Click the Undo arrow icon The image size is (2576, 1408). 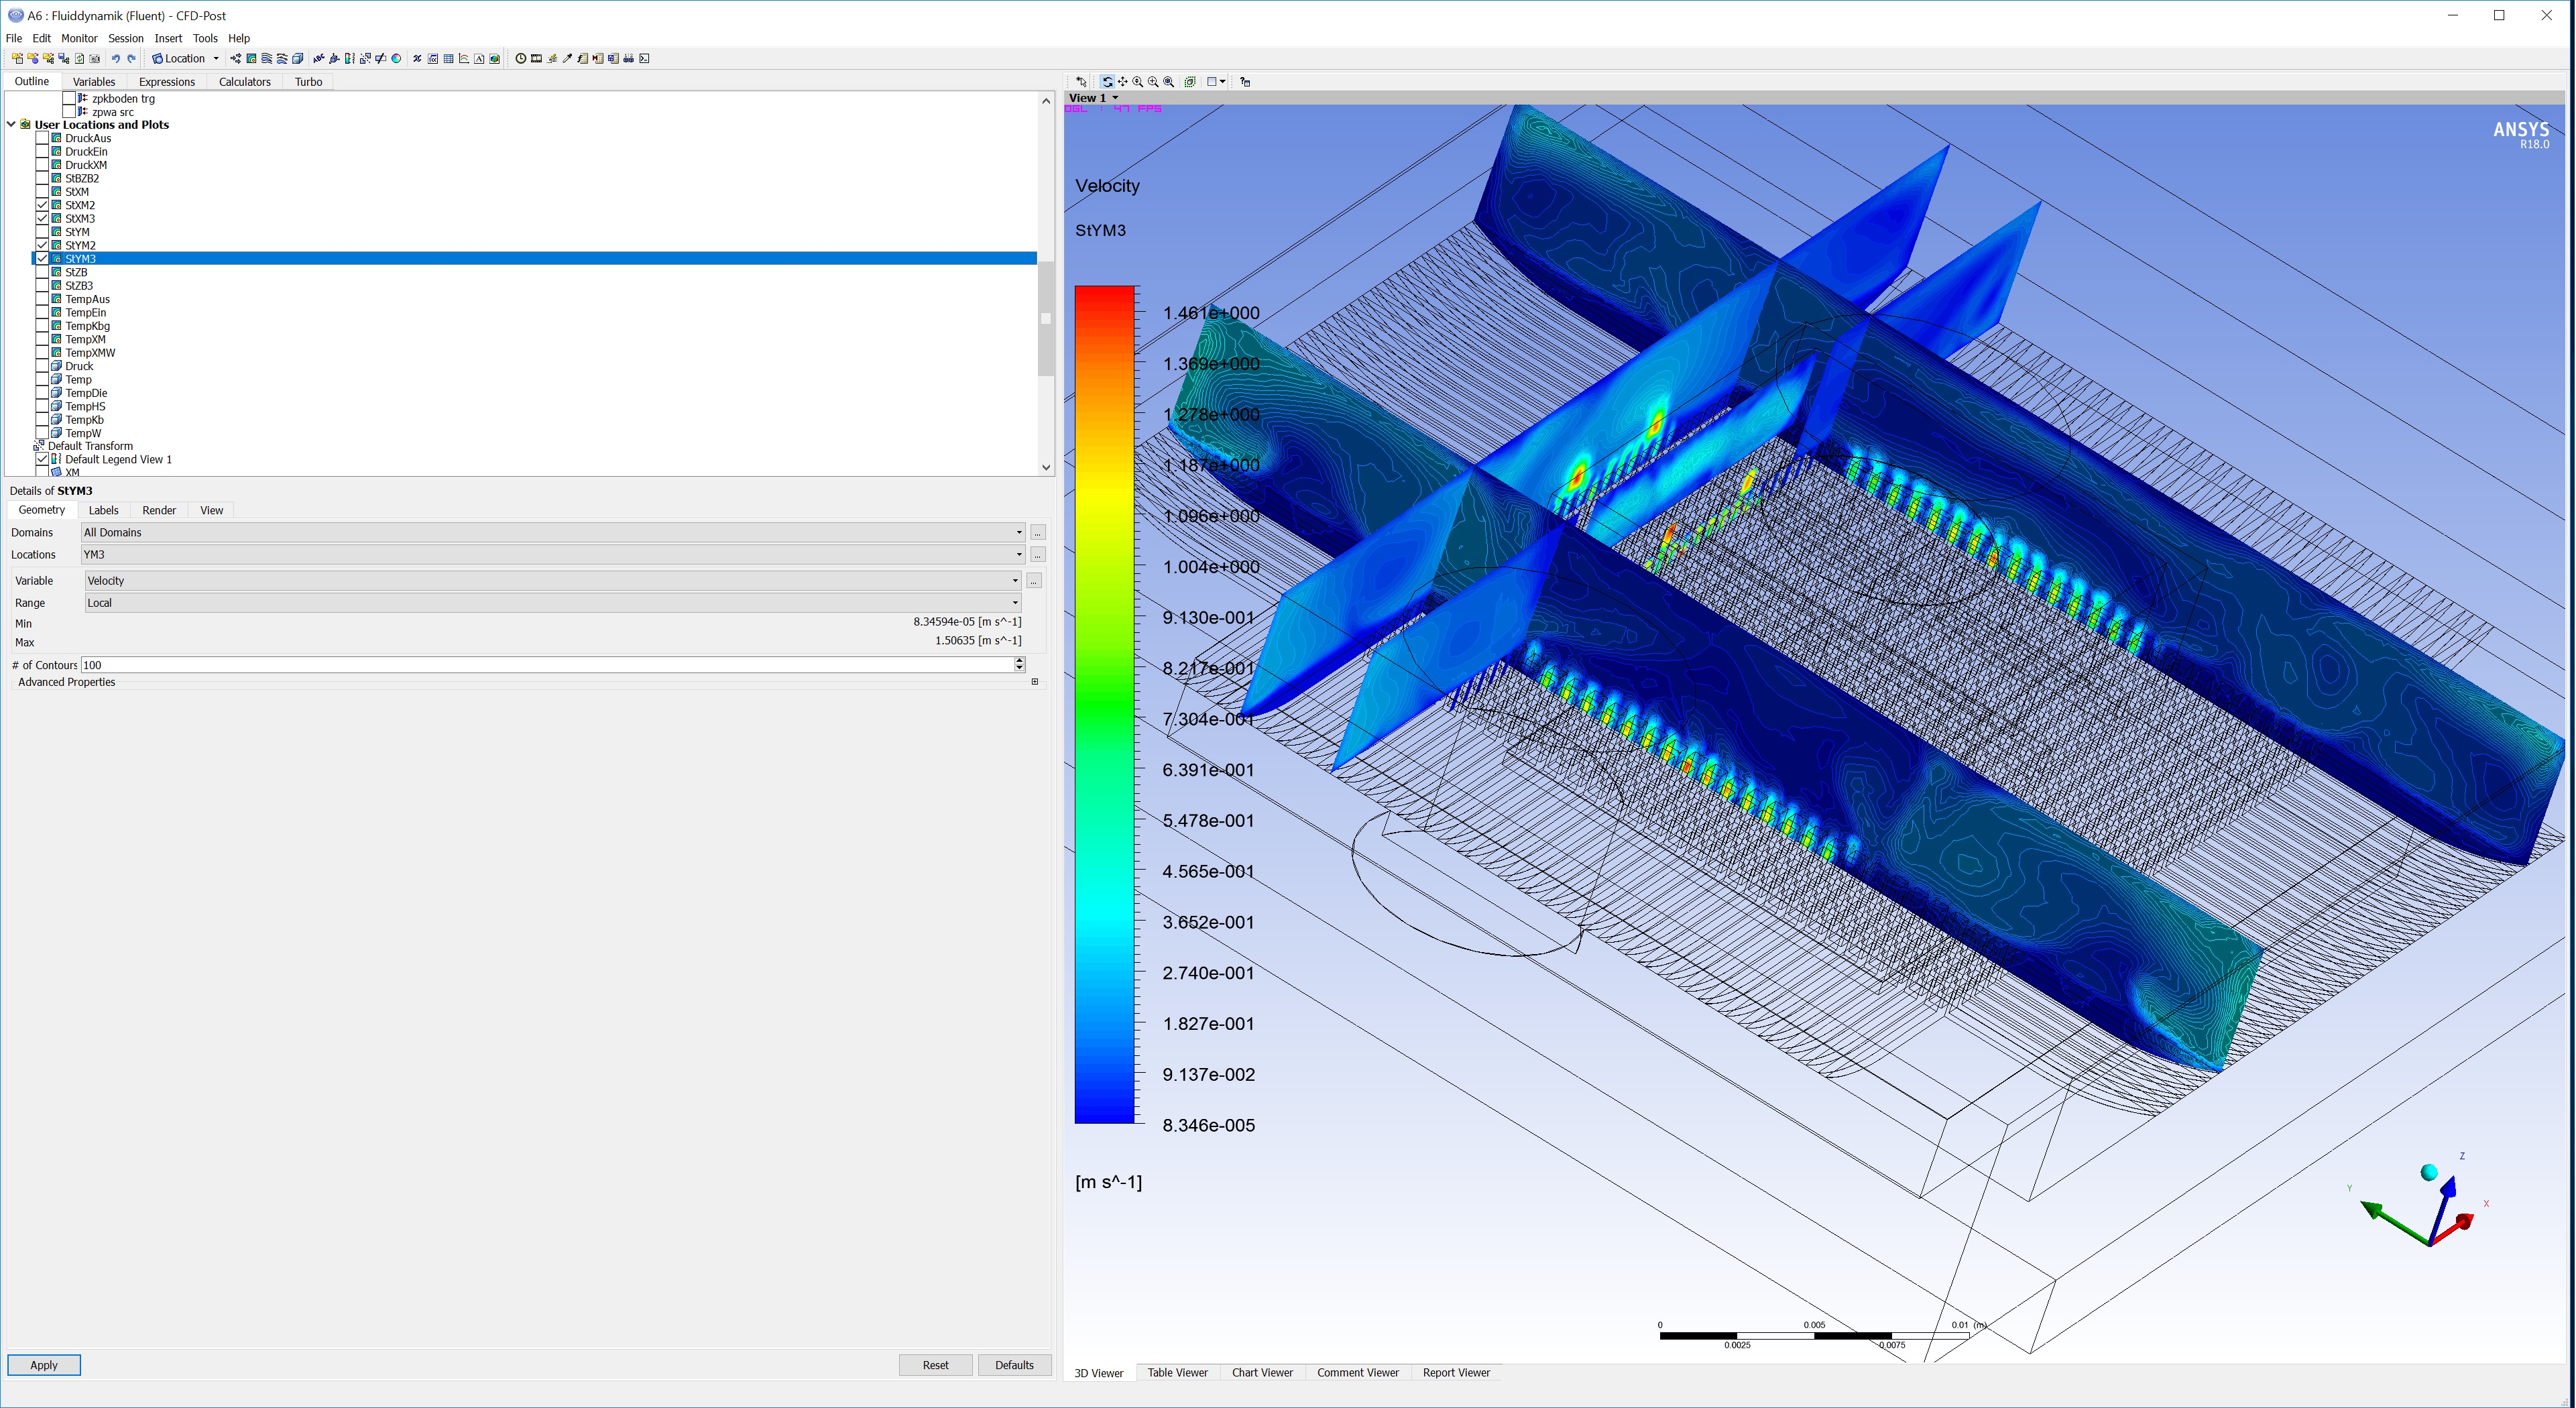(x=116, y=59)
